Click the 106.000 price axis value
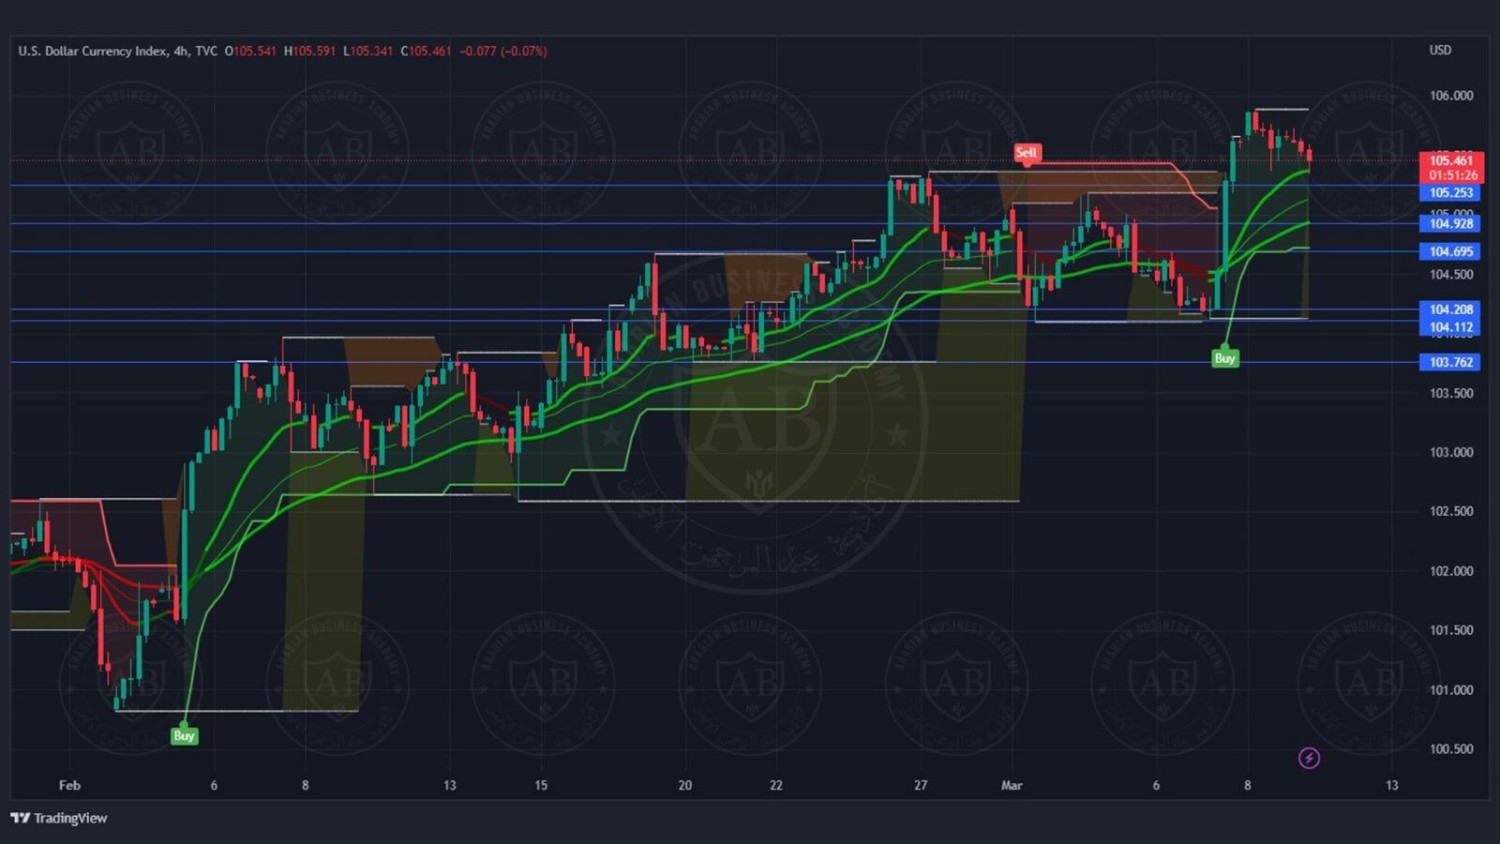1500x844 pixels. (x=1451, y=96)
